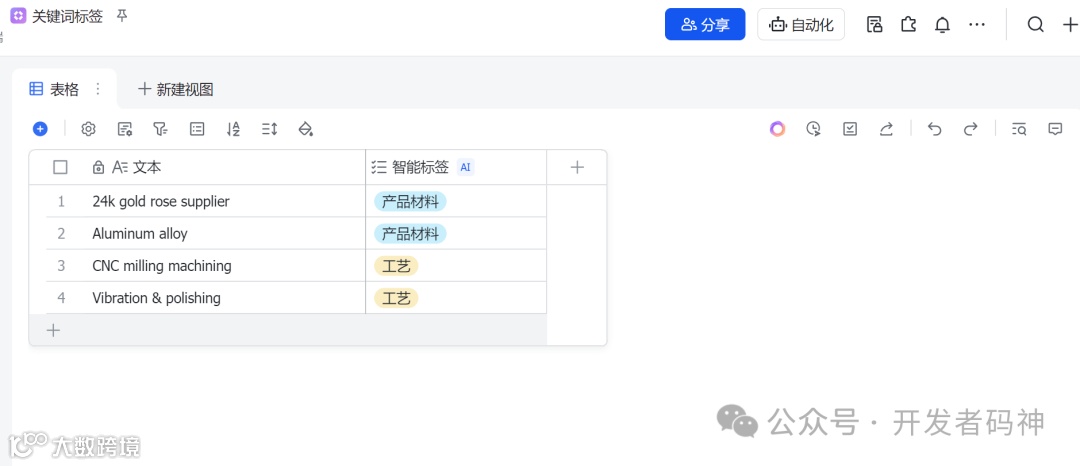This screenshot has width=1080, height=466.
Task: Click the undo arrow
Action: point(934,129)
